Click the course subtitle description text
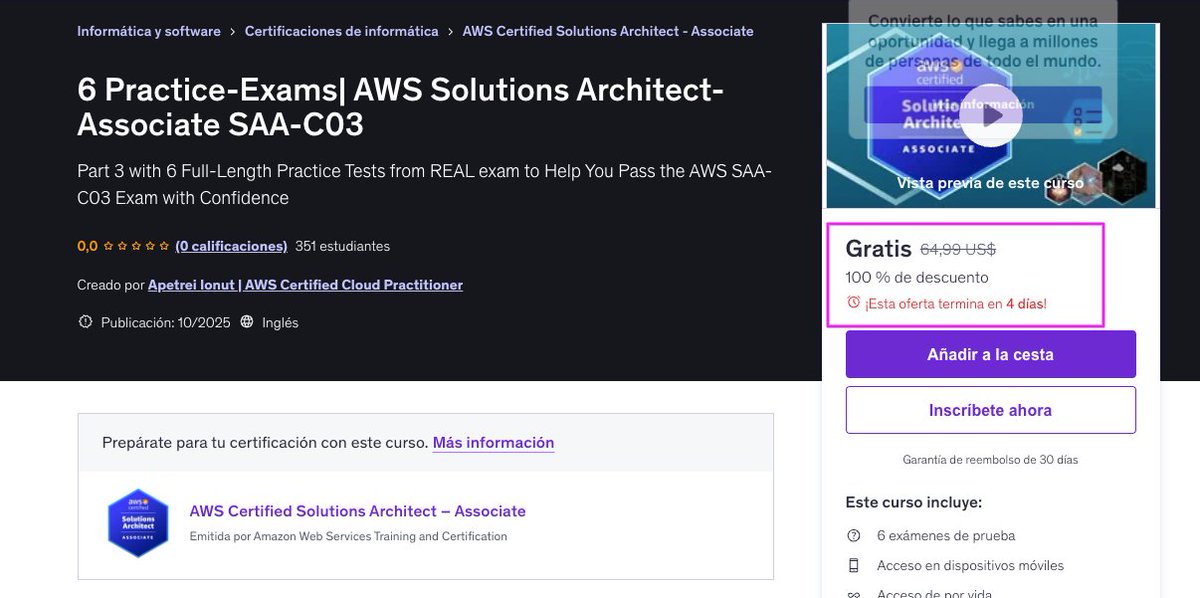This screenshot has height=598, width=1200. point(424,184)
